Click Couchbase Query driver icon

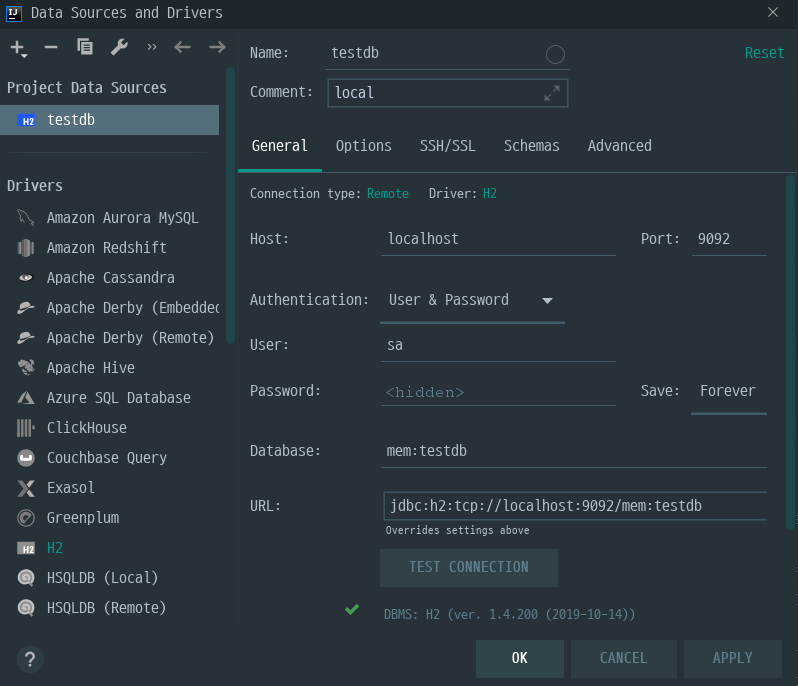click(26, 458)
